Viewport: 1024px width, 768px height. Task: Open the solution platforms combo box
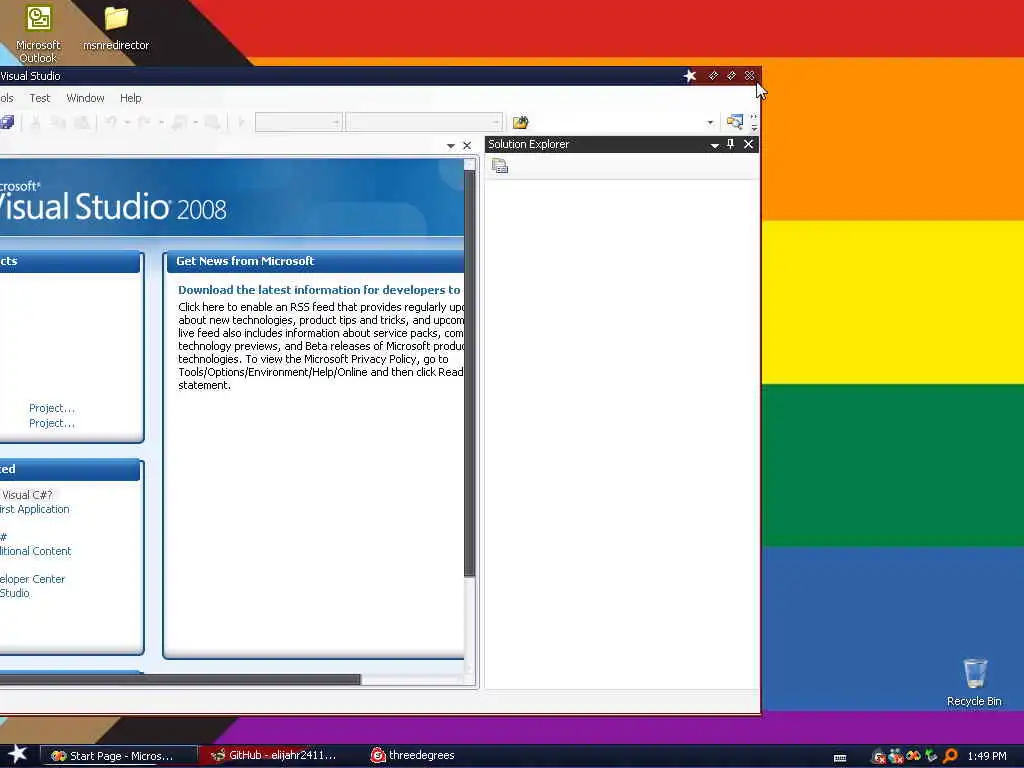(x=424, y=122)
